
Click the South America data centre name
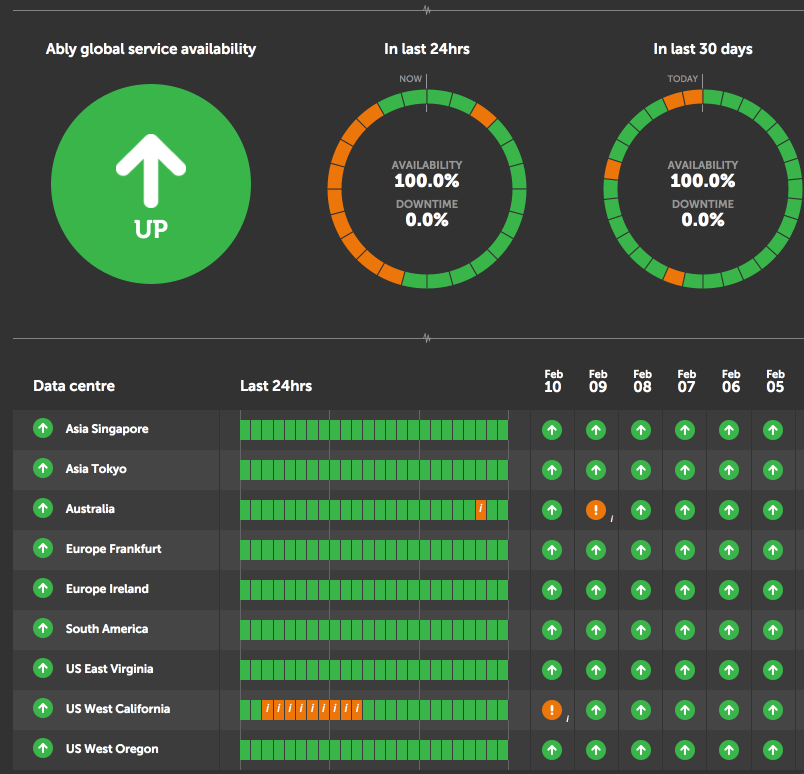(107, 629)
